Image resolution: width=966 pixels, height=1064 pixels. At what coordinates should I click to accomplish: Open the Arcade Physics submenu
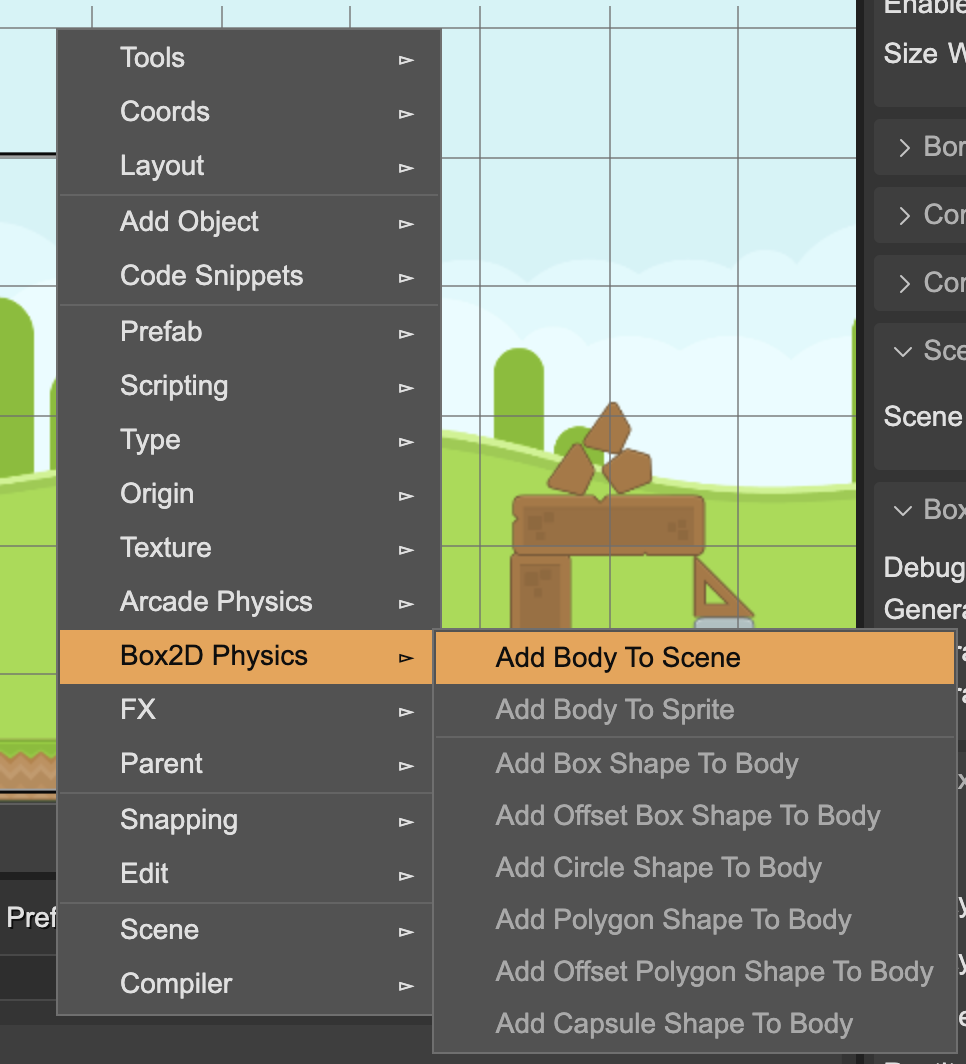pos(249,602)
